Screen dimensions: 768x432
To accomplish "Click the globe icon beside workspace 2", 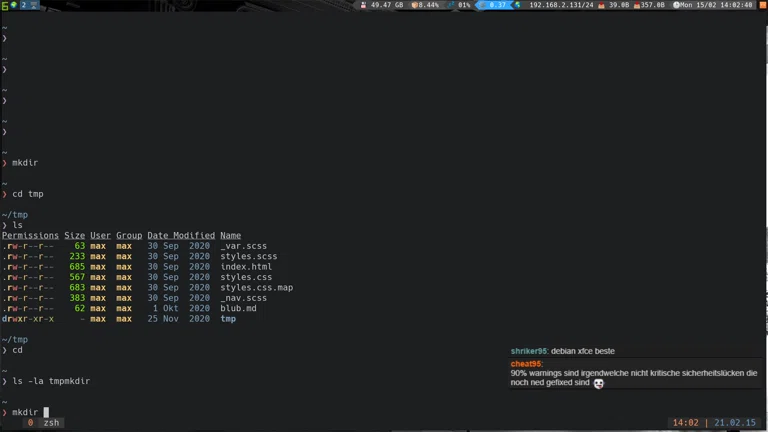I will (x=14, y=5).
